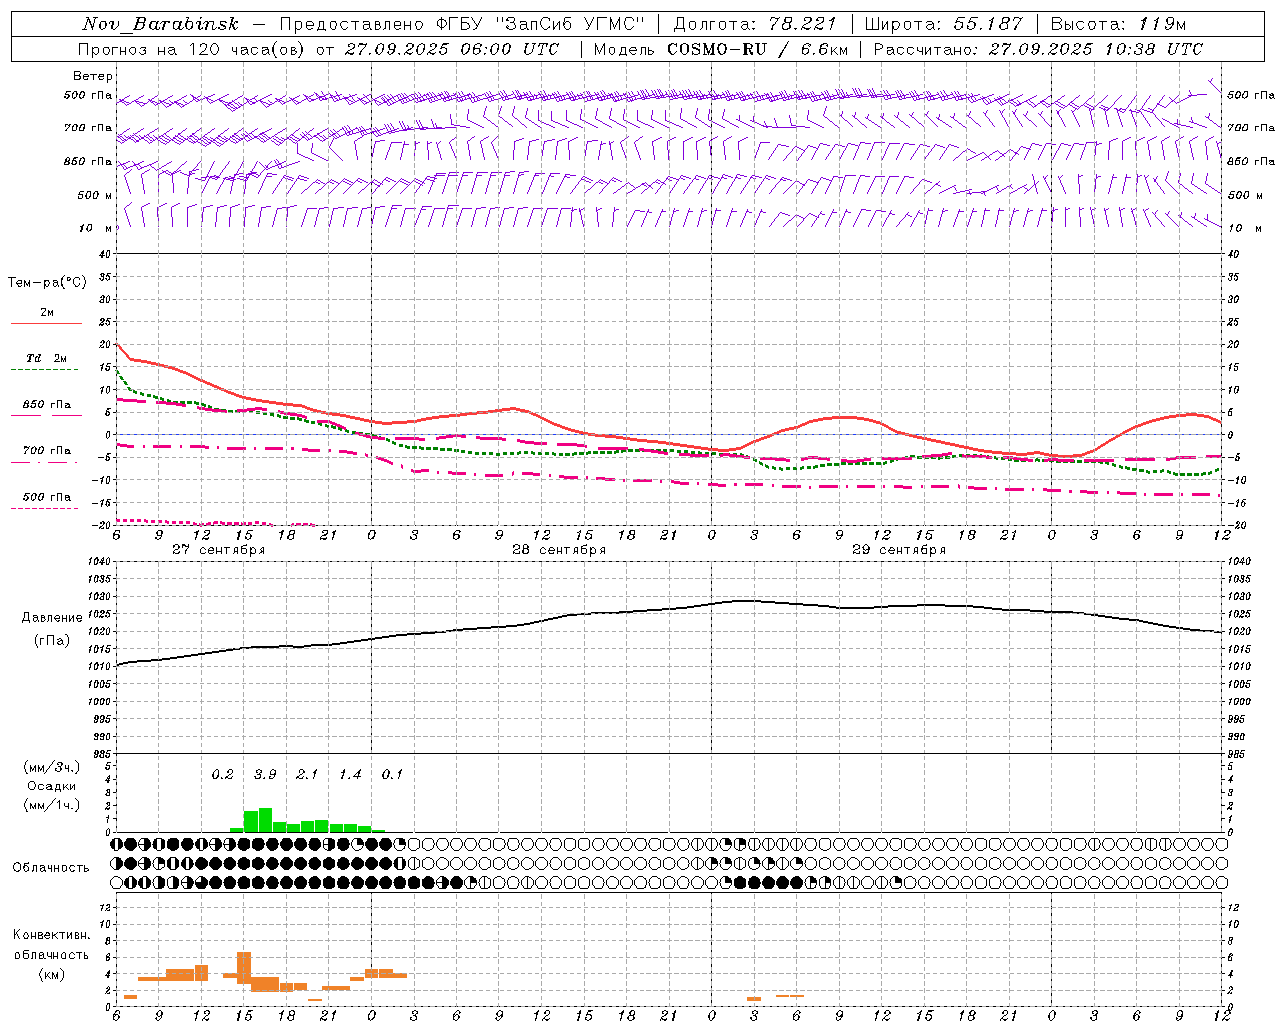Image resolution: width=1280 pixels, height=1024 pixels.
Task: Click the Ветер panel label
Action: (x=93, y=76)
